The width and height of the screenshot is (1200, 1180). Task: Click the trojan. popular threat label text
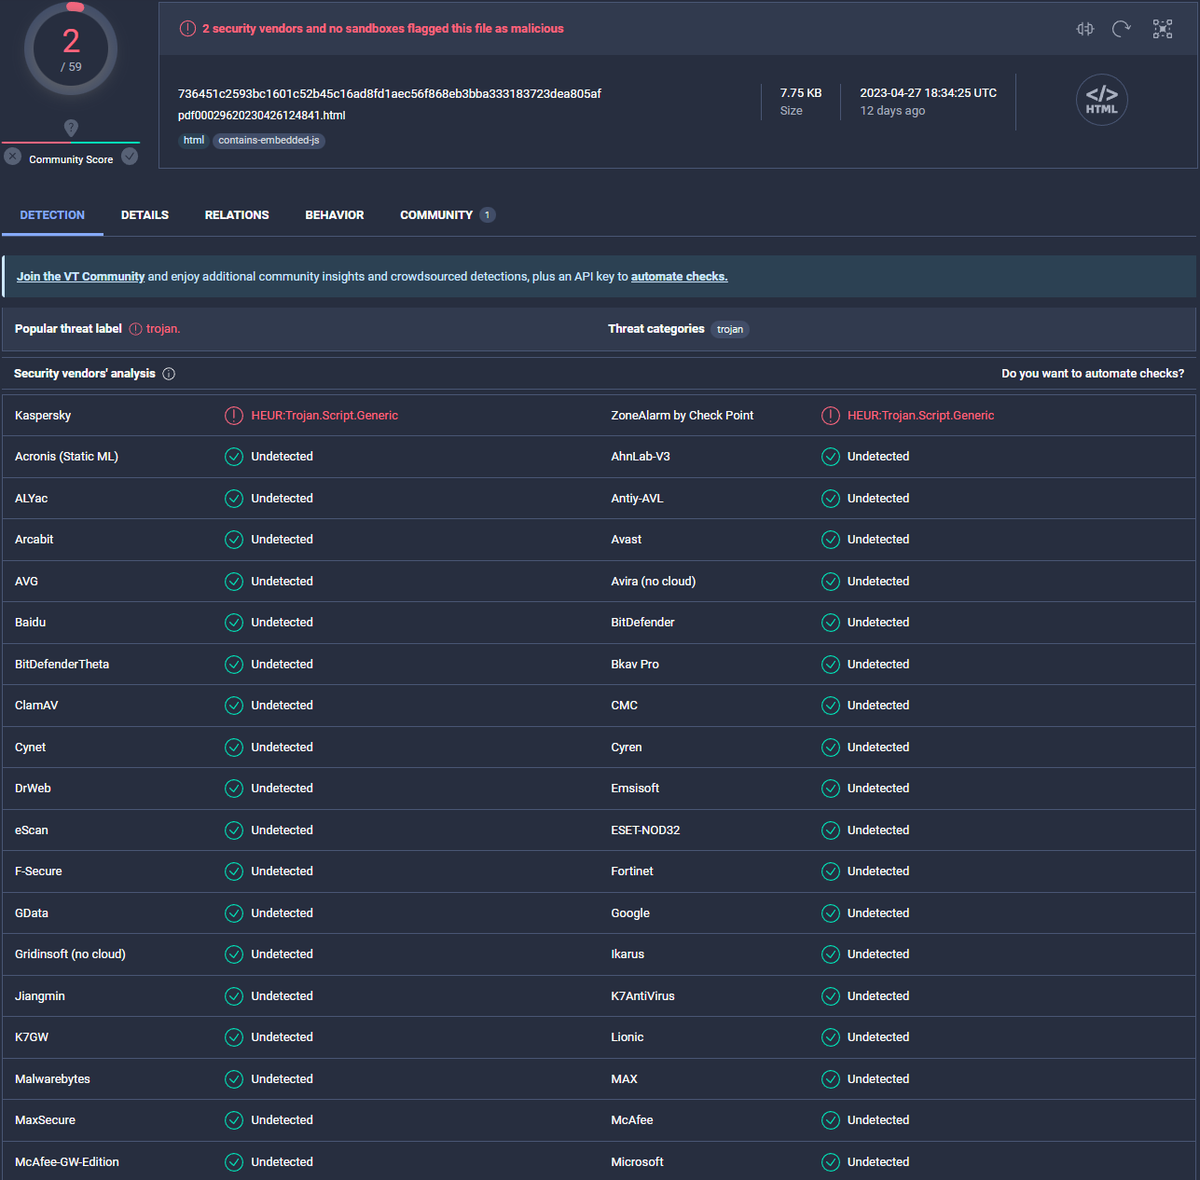pyautogui.click(x=163, y=329)
